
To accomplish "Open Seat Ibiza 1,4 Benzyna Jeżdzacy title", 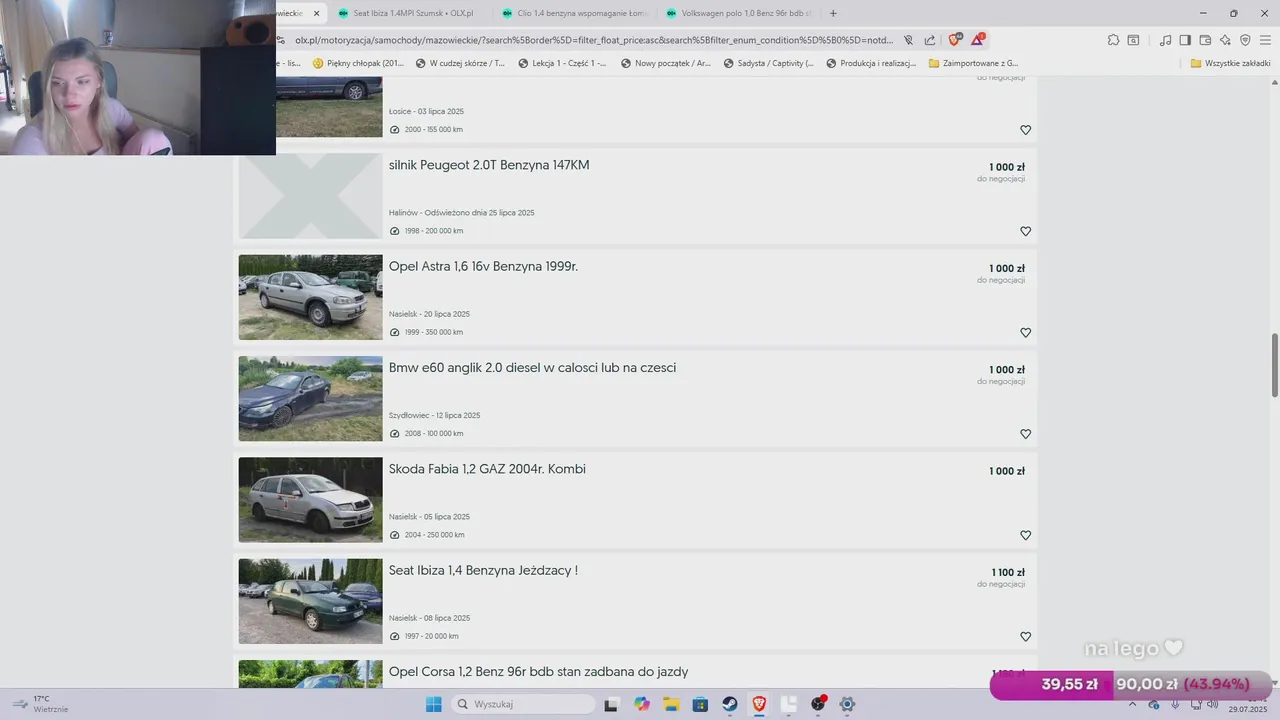I will [x=483, y=570].
